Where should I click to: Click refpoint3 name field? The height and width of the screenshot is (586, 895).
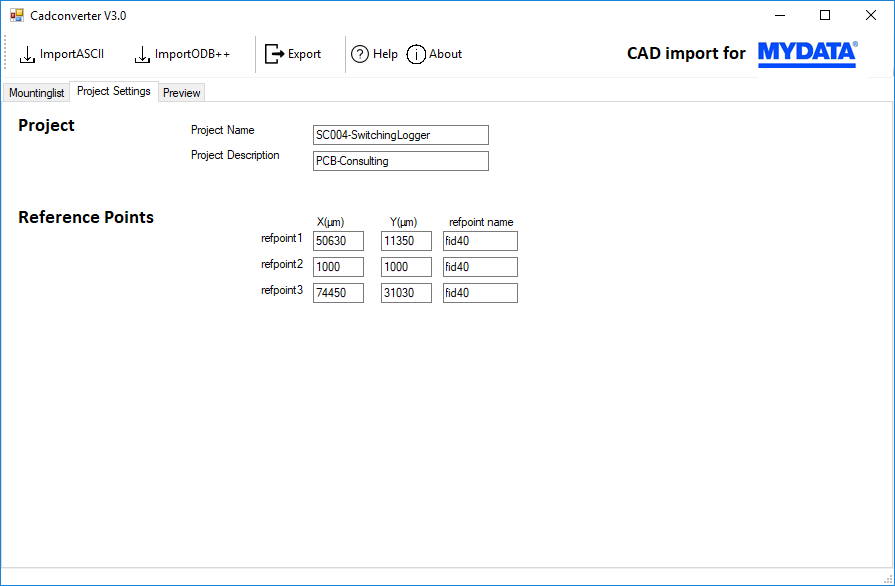480,293
